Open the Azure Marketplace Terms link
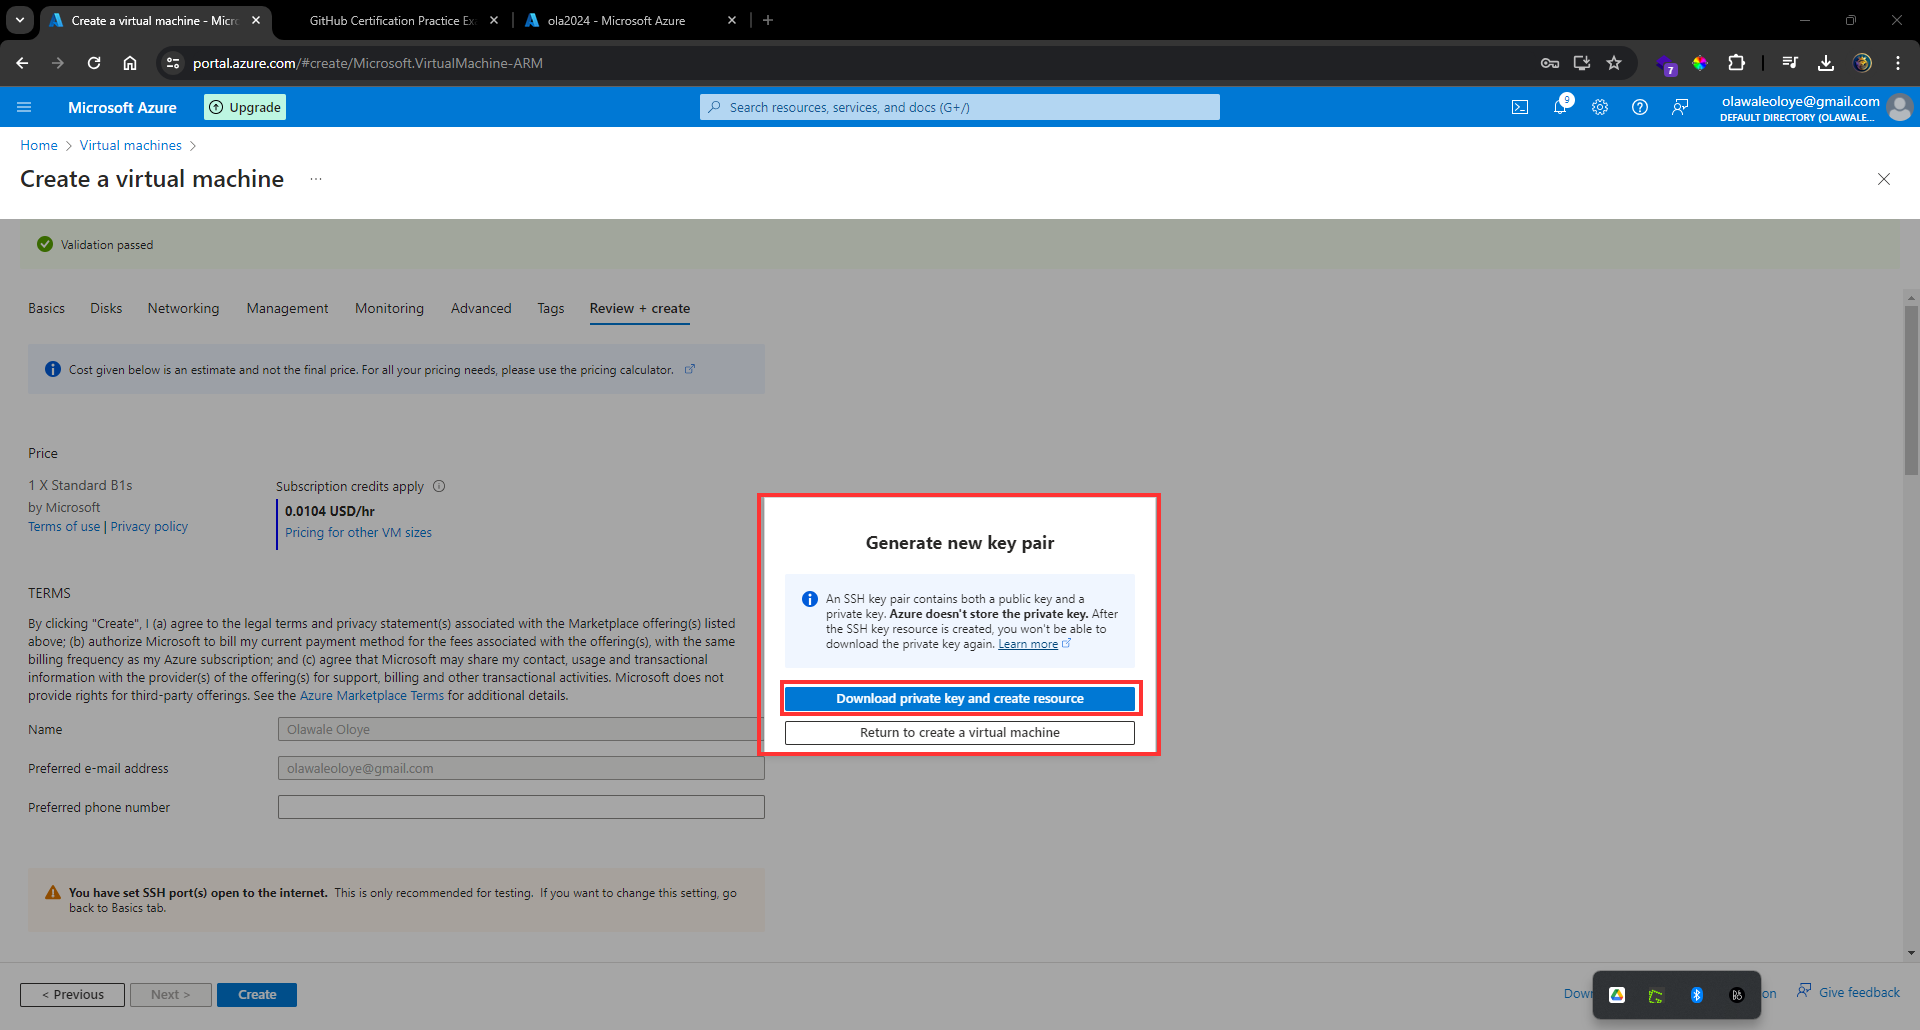Image resolution: width=1920 pixels, height=1030 pixels. tap(372, 695)
